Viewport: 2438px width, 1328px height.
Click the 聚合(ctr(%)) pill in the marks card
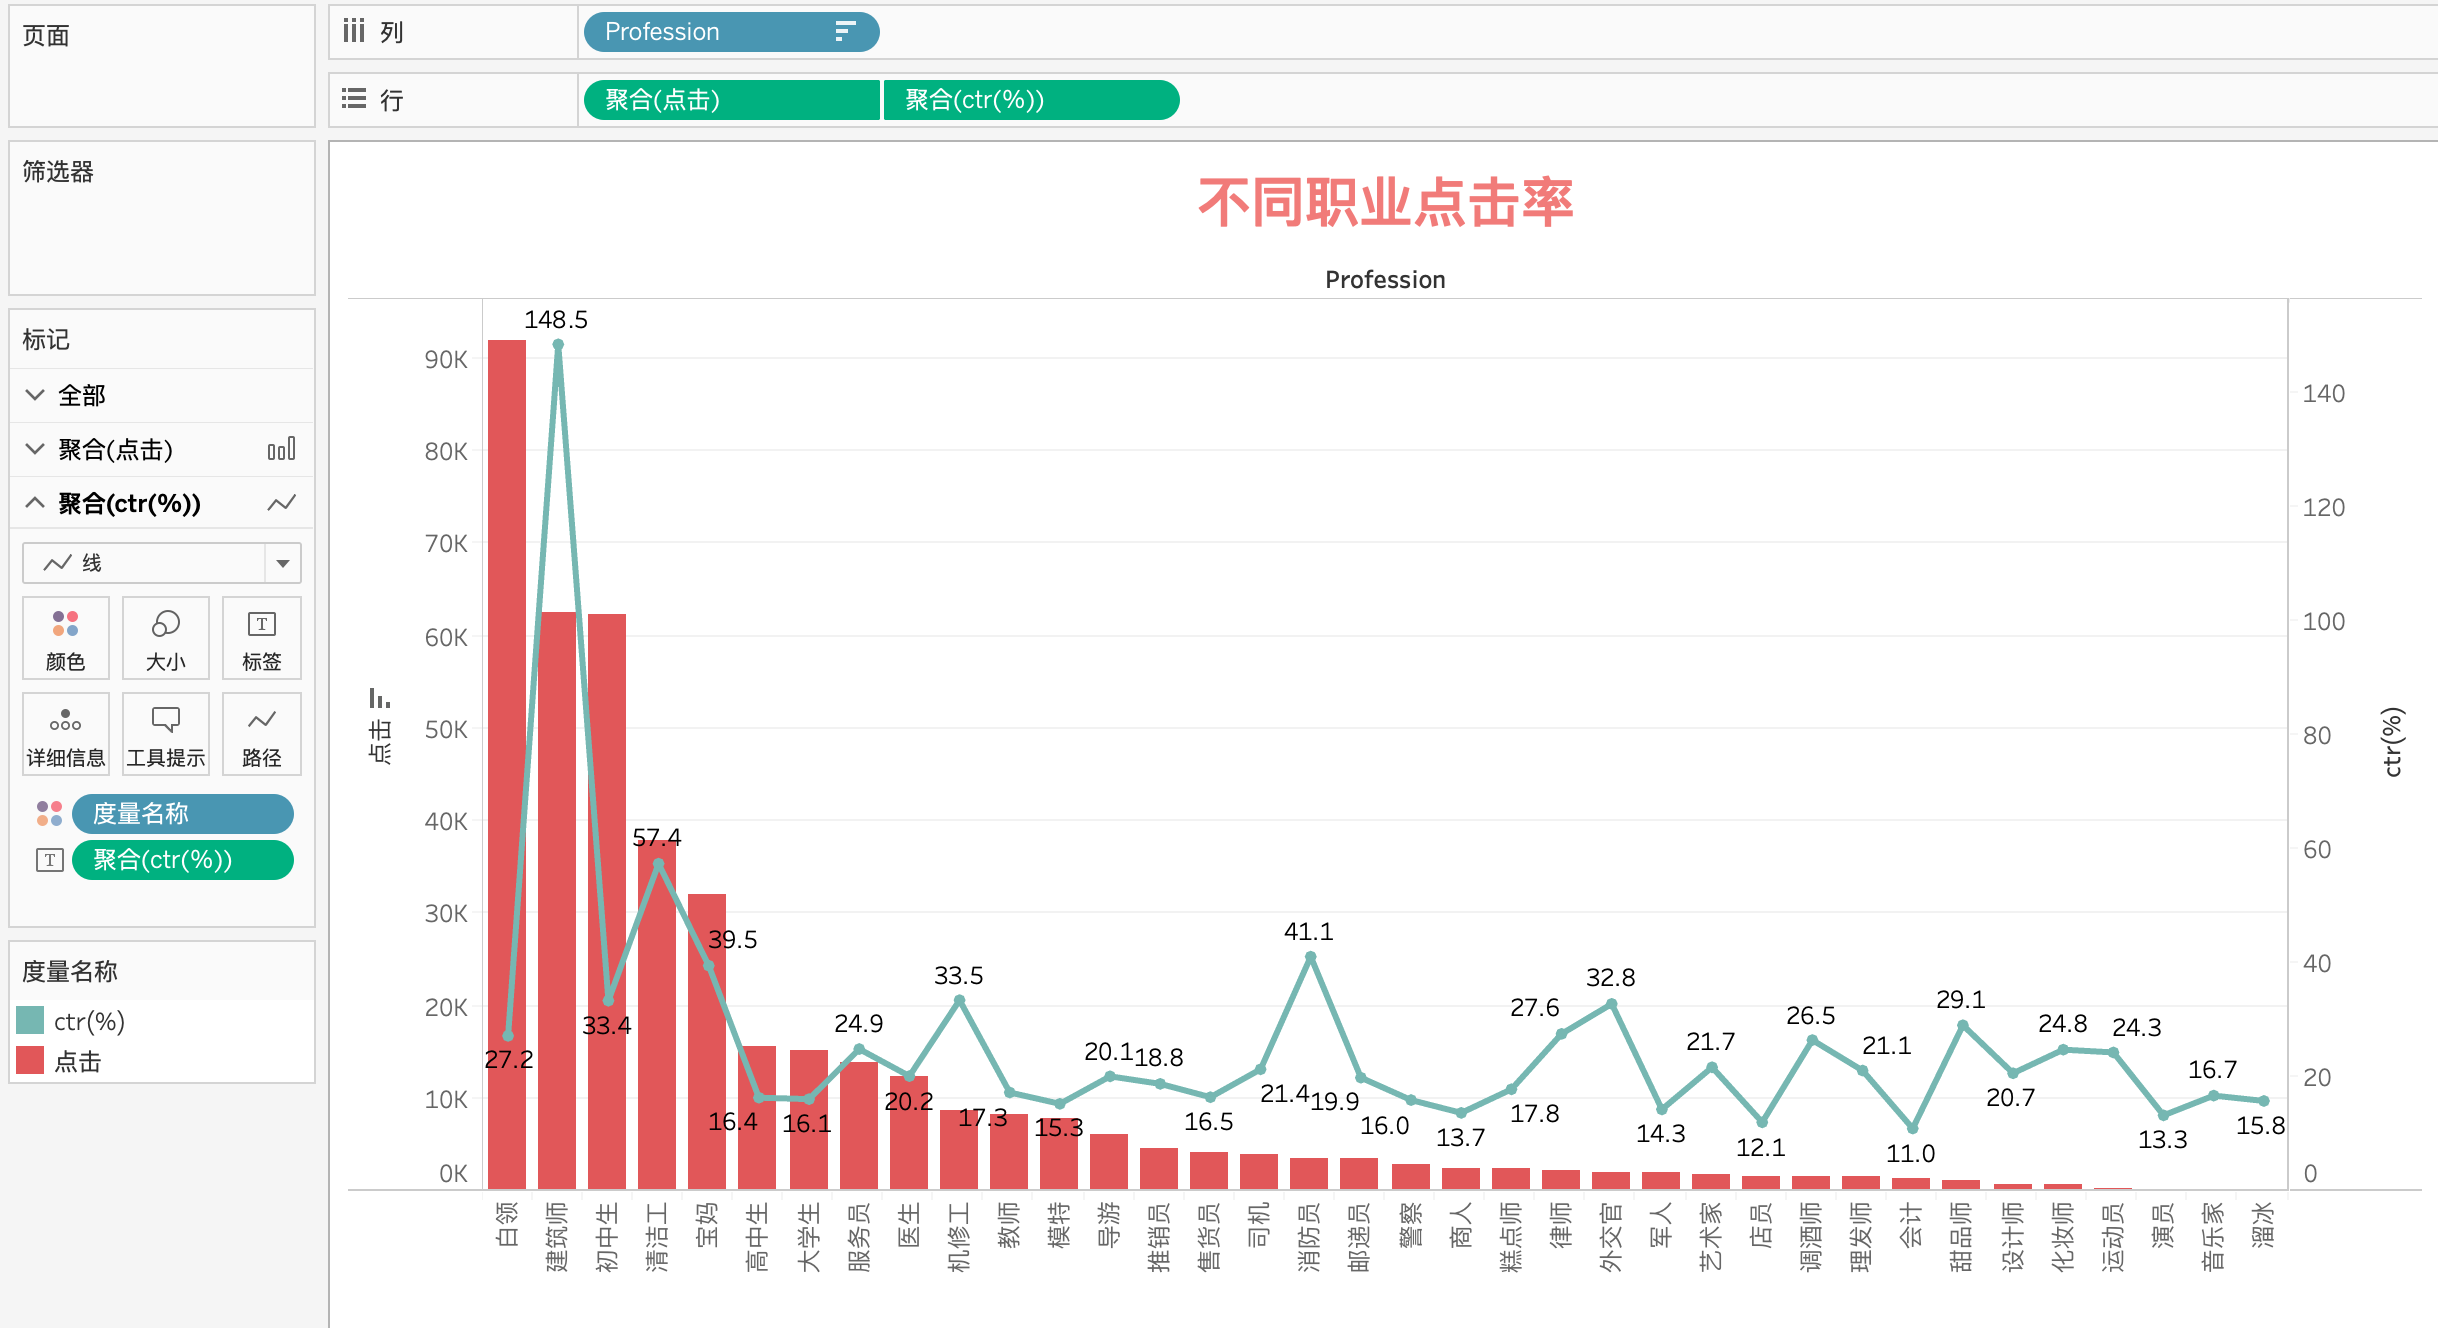coord(183,860)
